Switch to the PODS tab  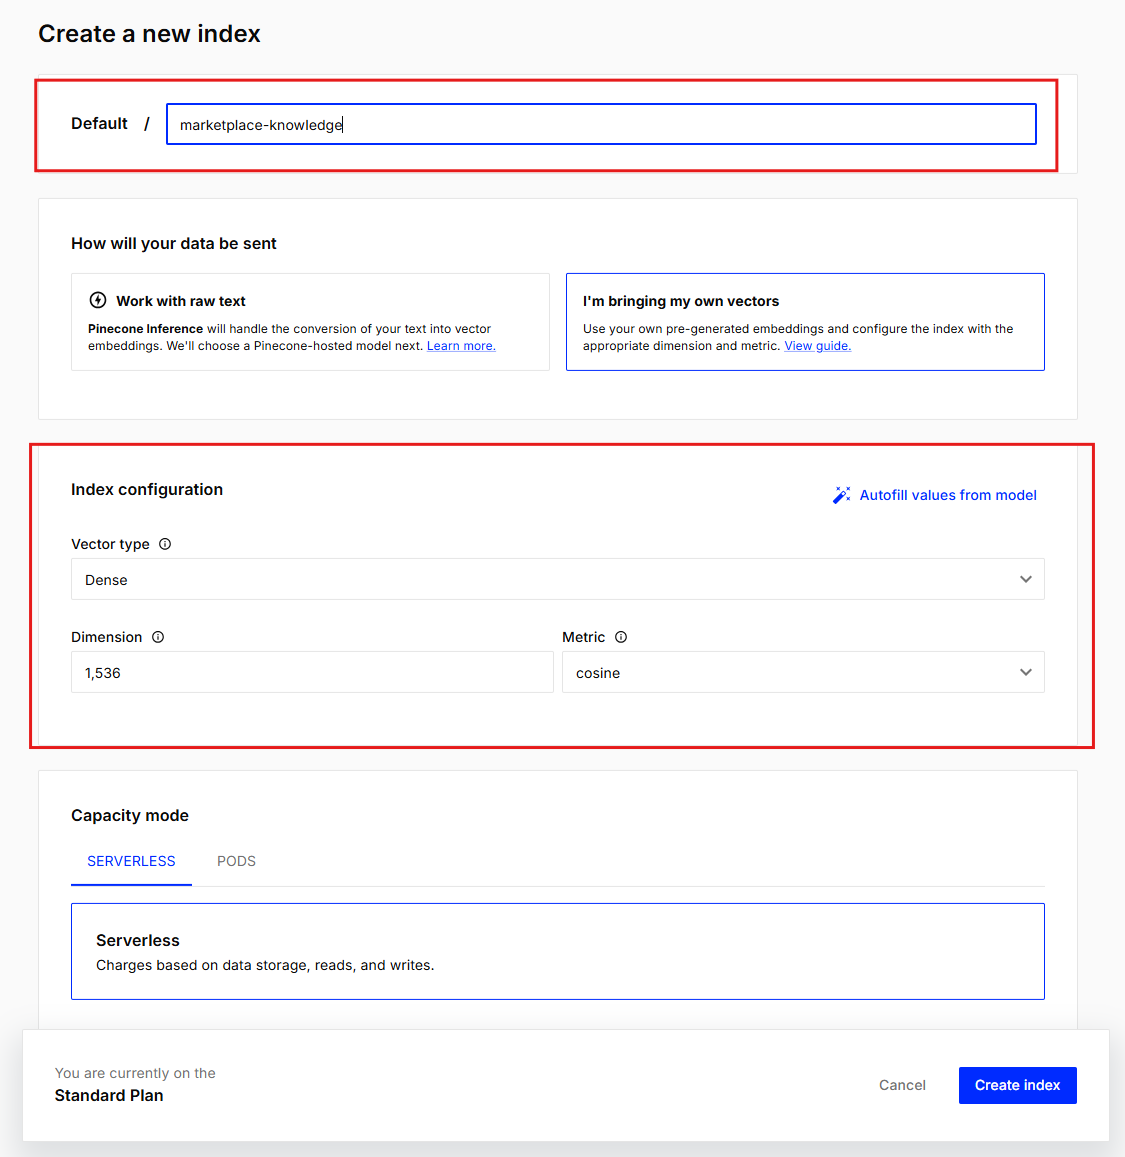coord(236,861)
